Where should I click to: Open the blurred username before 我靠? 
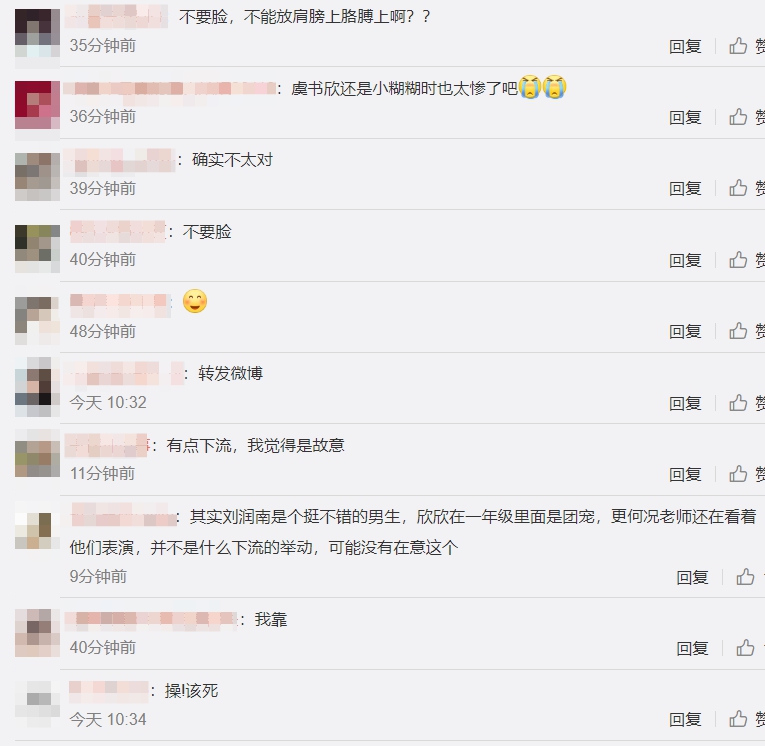[151, 619]
